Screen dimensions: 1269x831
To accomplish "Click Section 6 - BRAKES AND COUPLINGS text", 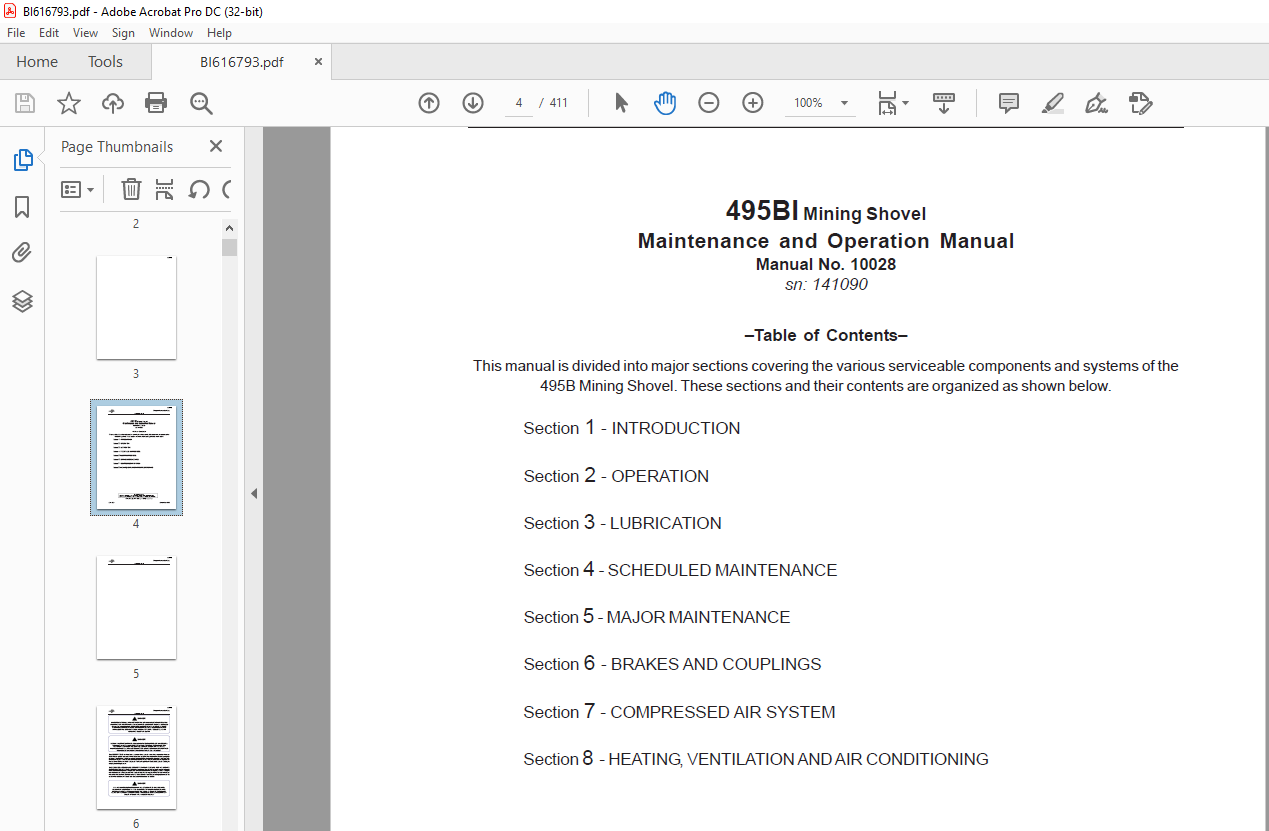I will [x=672, y=664].
